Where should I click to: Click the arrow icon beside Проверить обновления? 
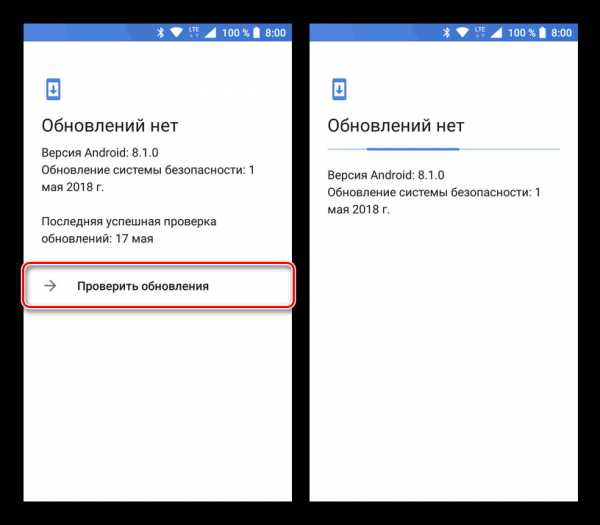50,285
